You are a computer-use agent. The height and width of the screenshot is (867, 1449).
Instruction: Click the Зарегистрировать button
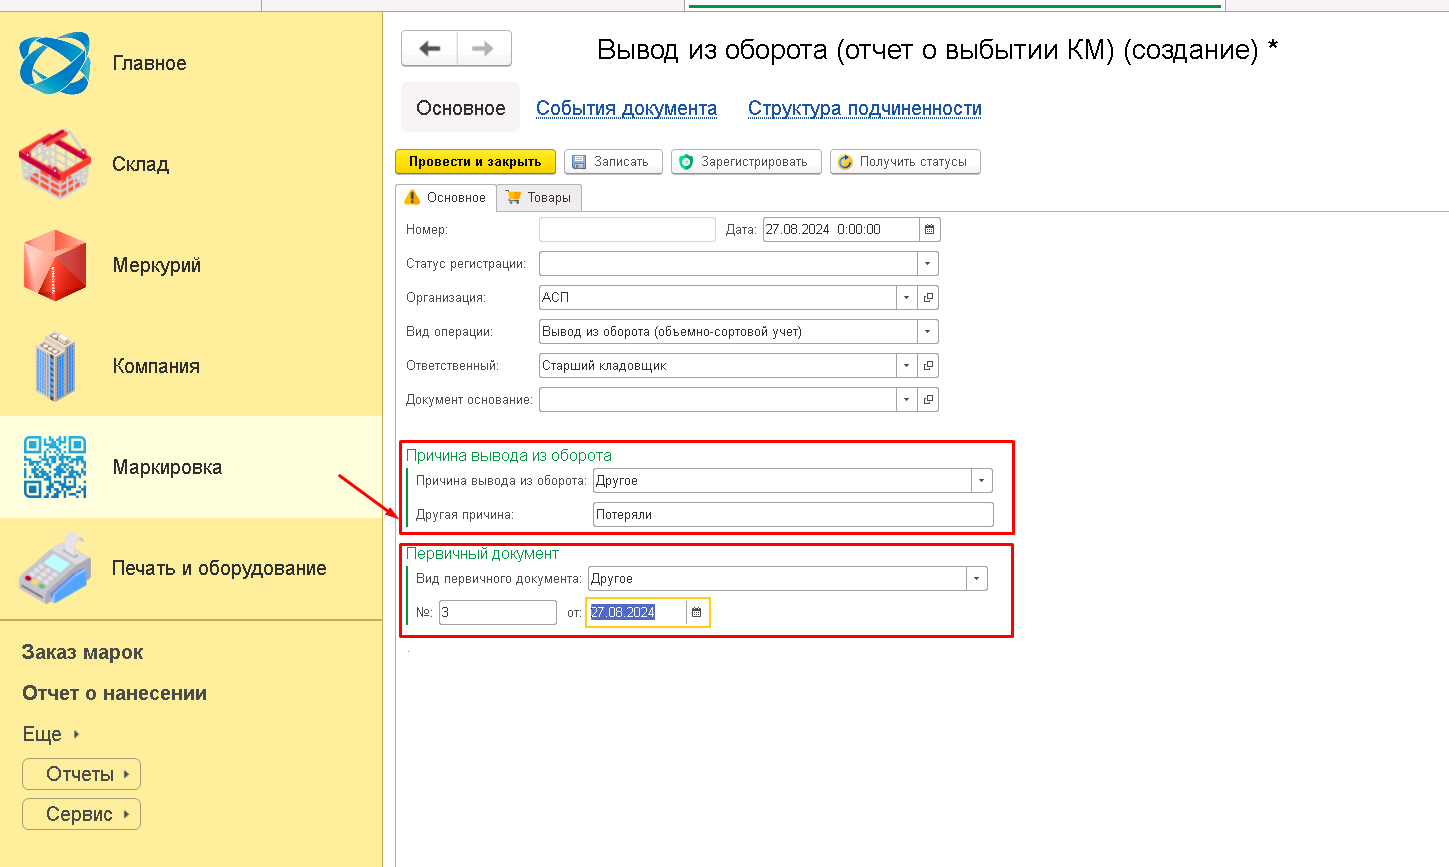pyautogui.click(x=746, y=162)
